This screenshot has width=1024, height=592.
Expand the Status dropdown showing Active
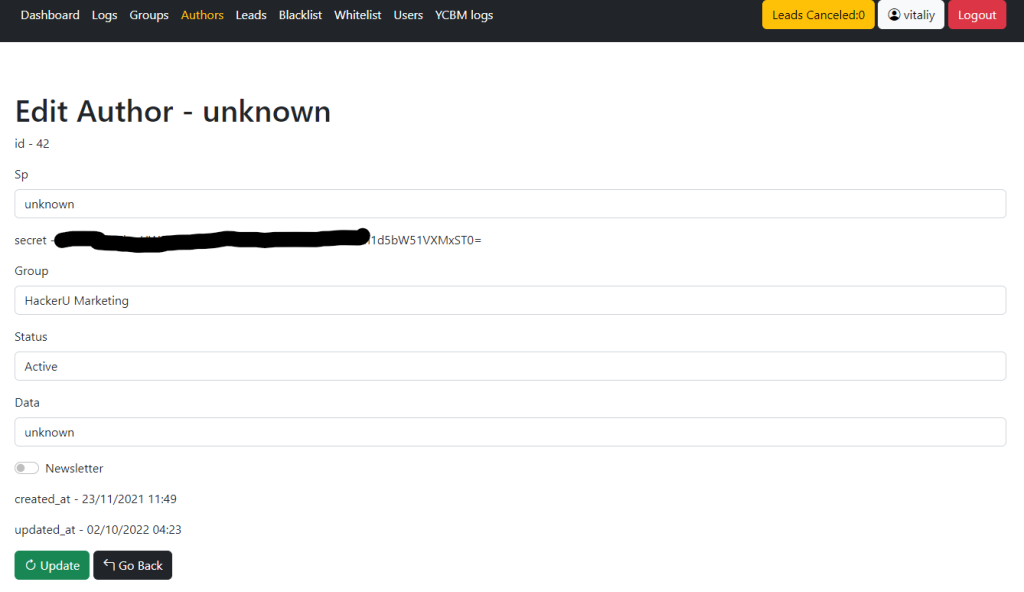[510, 366]
